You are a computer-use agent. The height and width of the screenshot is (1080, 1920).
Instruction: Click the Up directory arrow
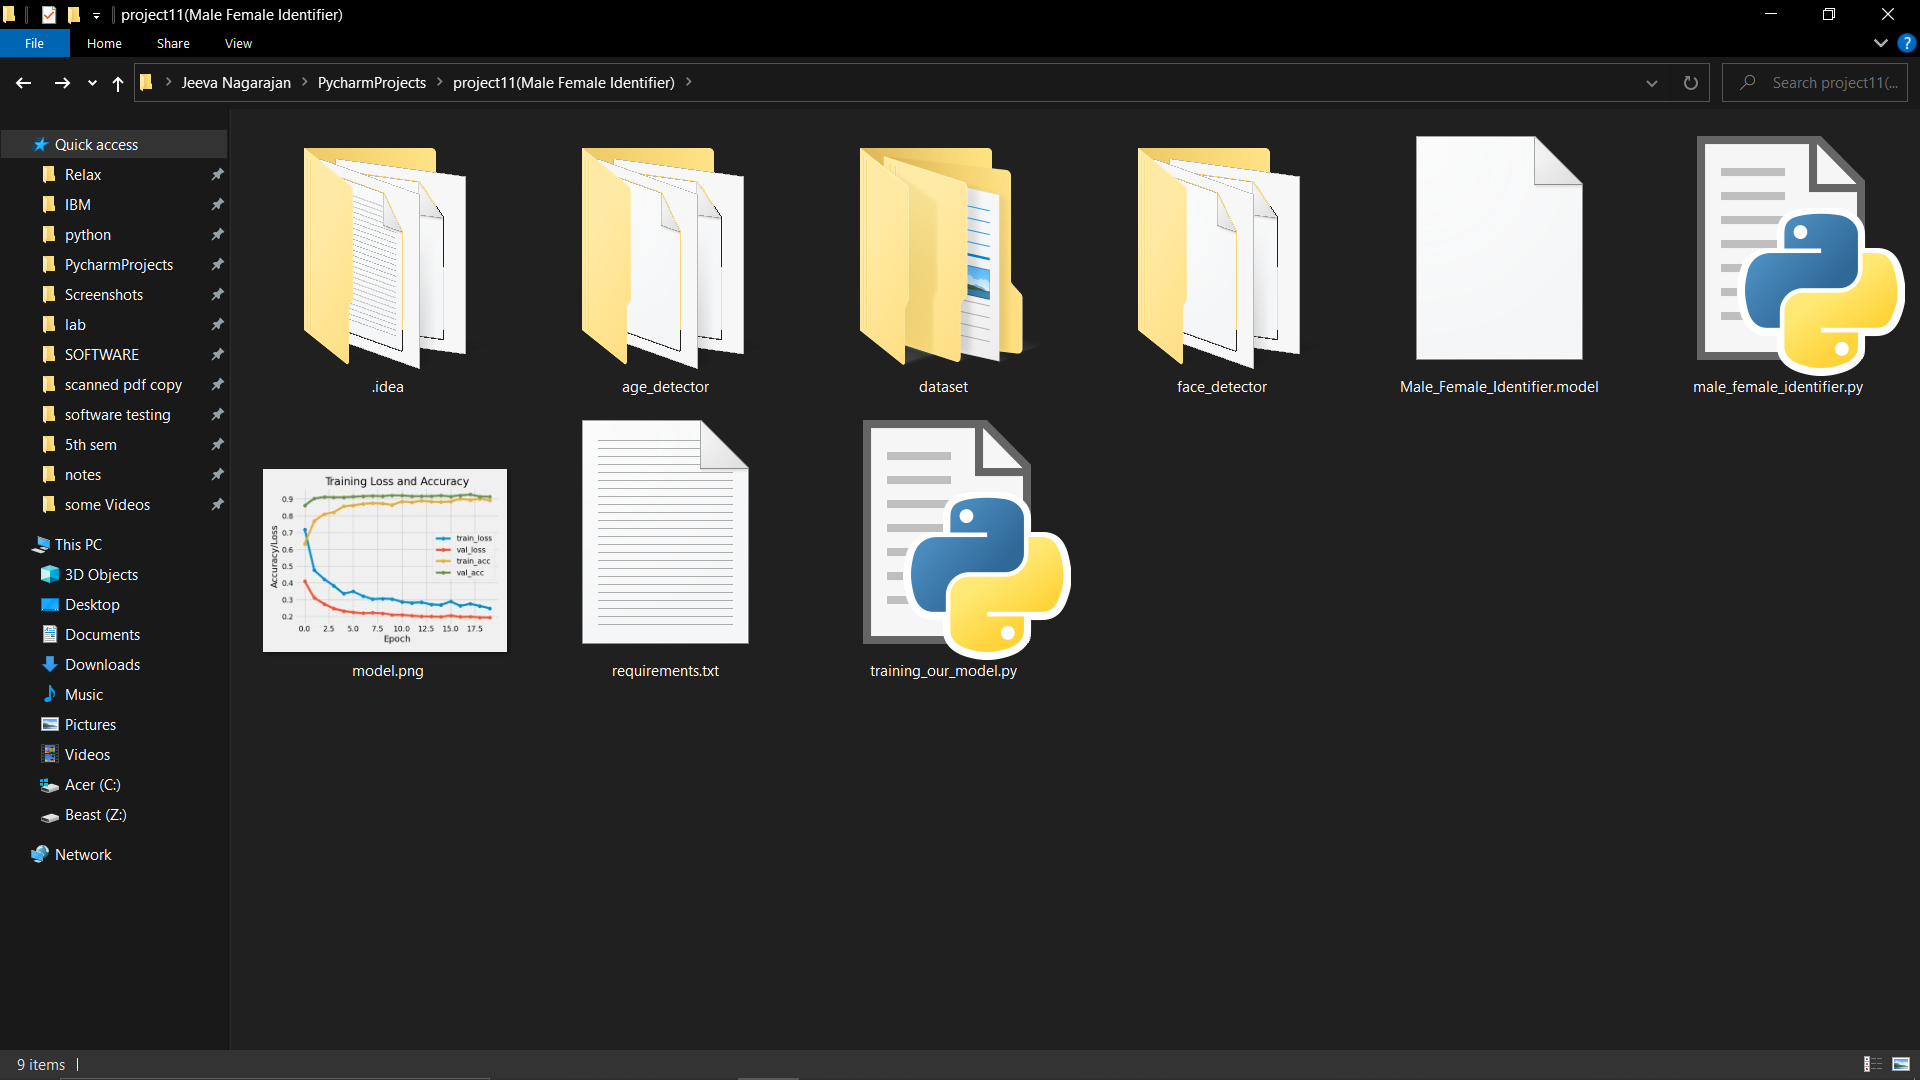118,83
